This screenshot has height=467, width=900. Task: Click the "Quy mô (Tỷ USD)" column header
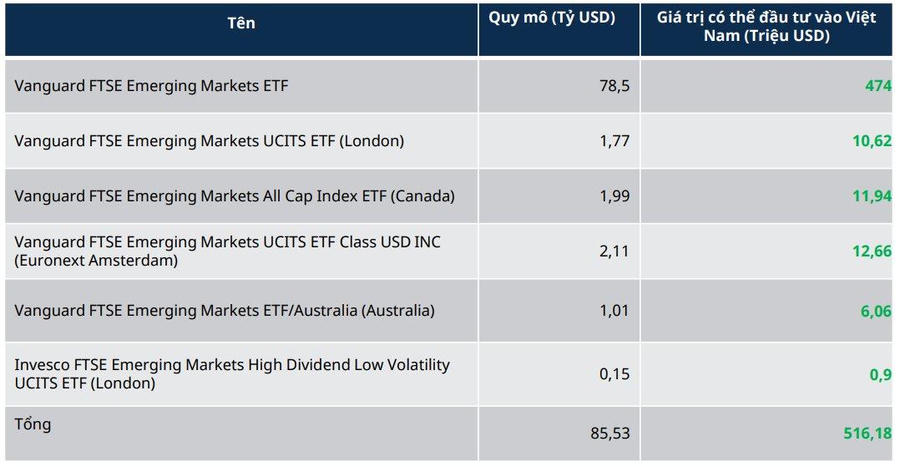point(551,18)
